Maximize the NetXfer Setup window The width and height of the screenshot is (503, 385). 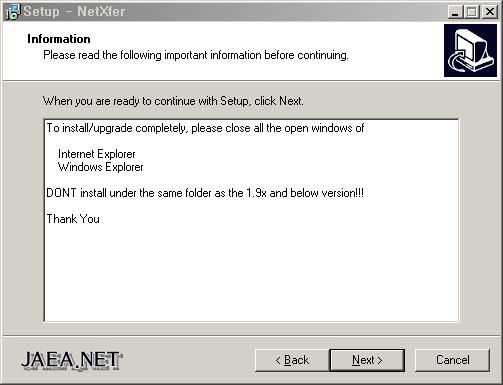[x=472, y=12]
